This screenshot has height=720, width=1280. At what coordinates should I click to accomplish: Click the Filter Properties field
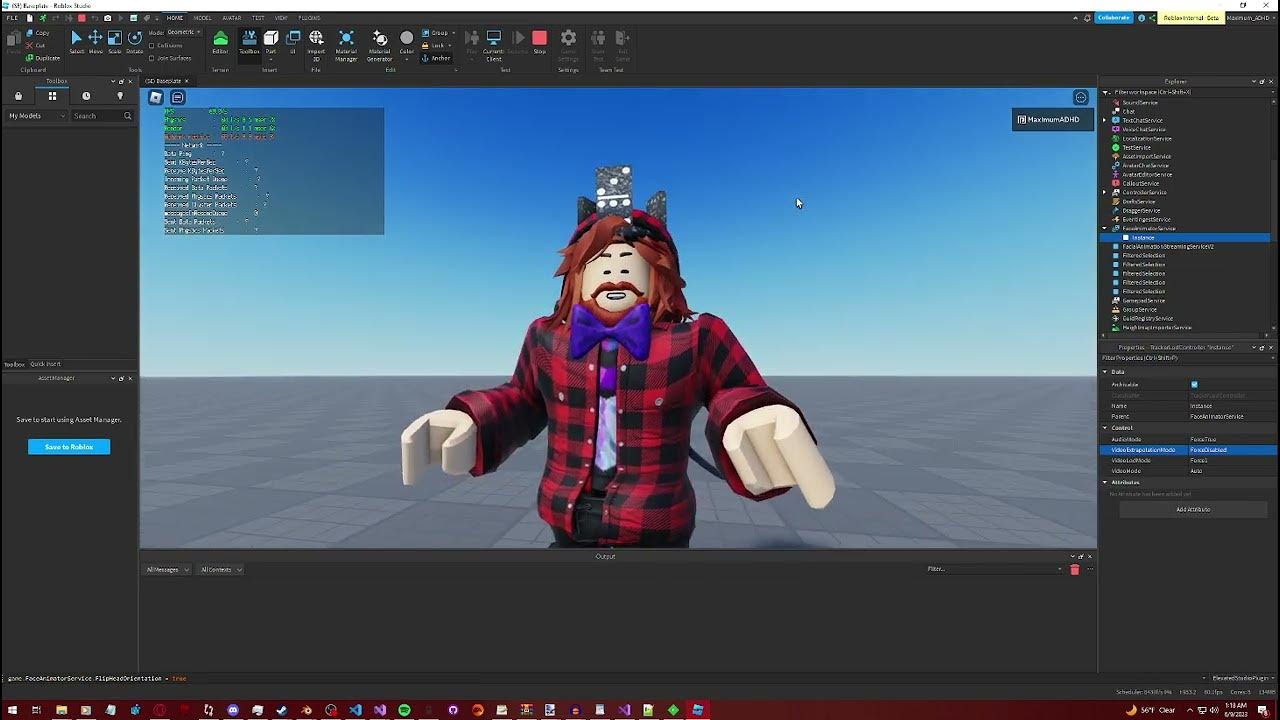[1188, 357]
